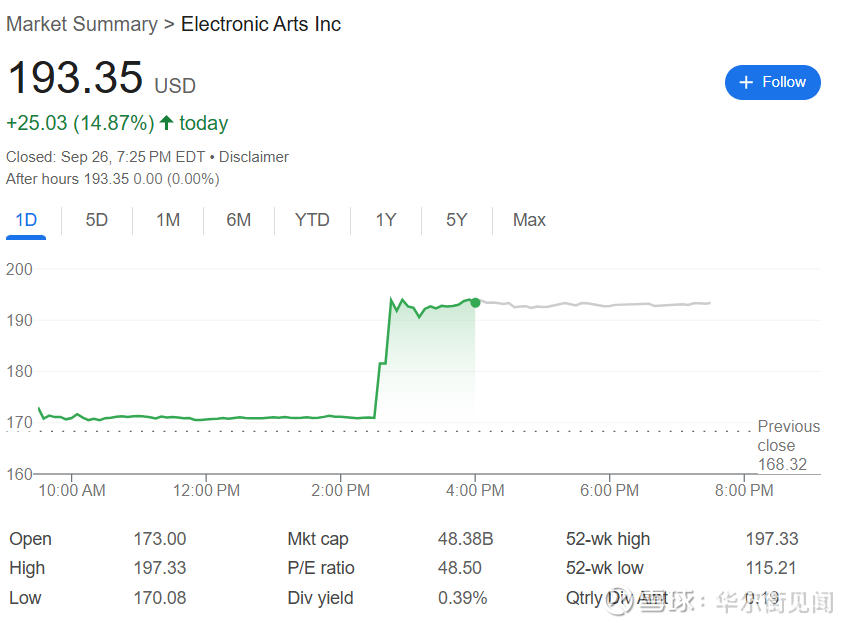Select the Max range tab

tap(529, 220)
